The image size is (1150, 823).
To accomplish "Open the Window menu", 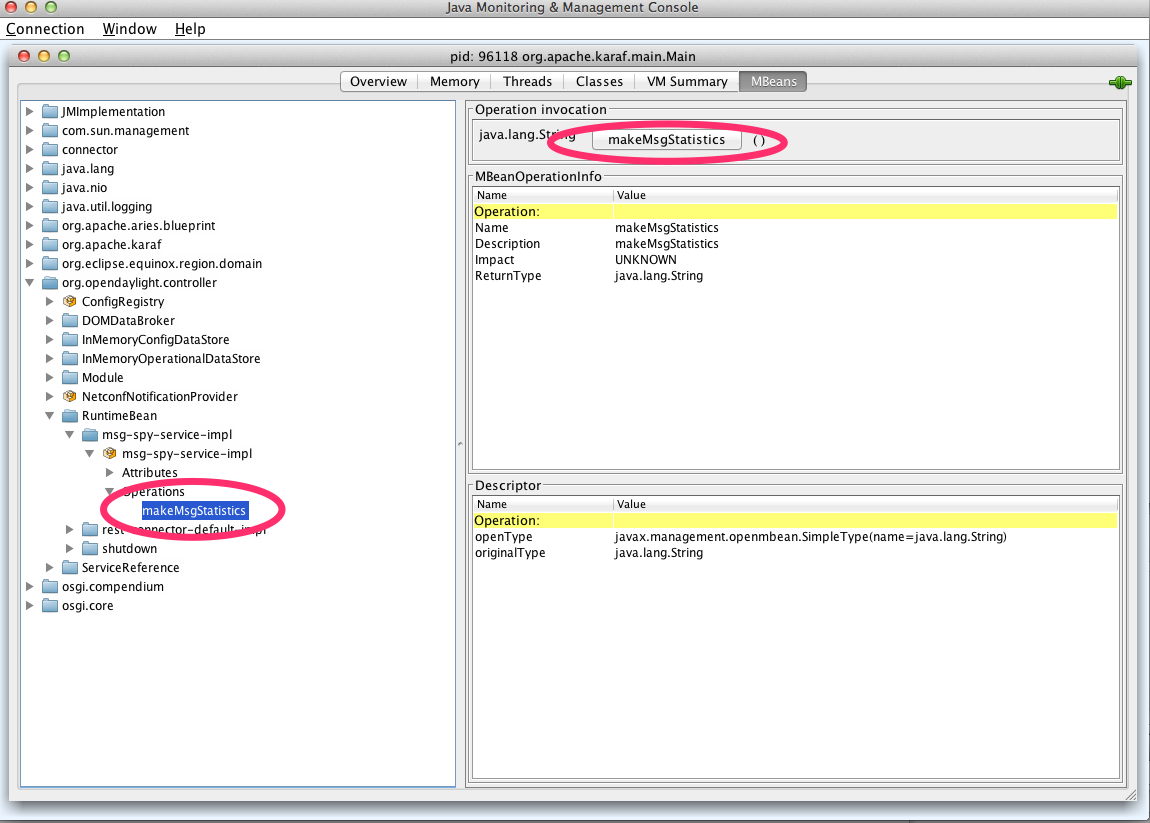I will [x=129, y=29].
